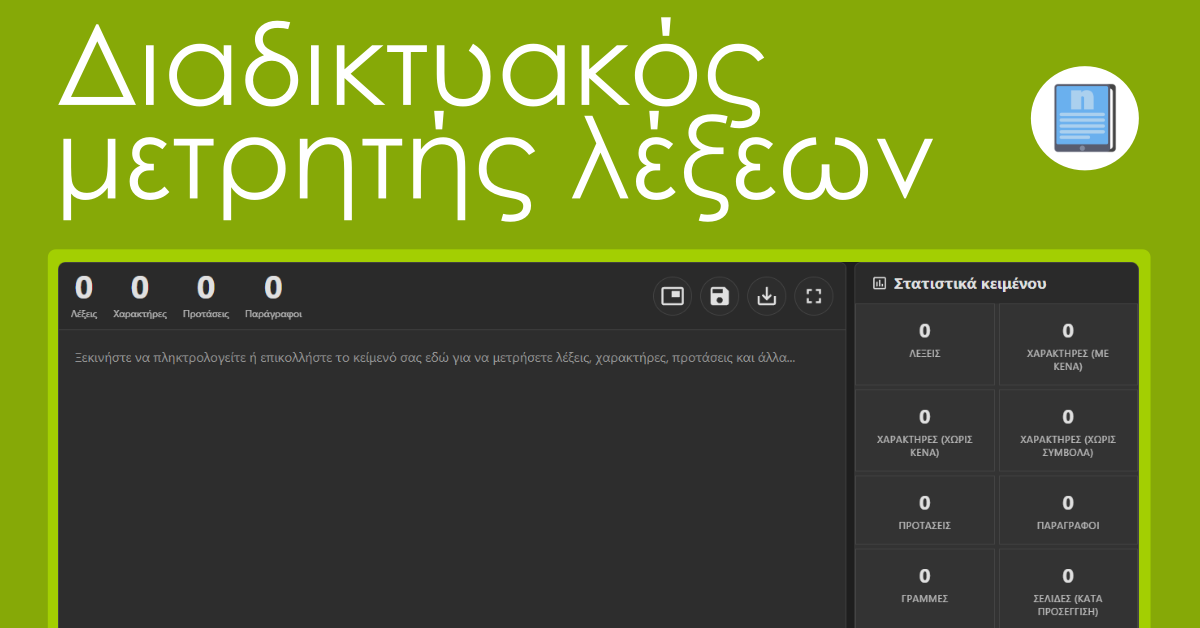This screenshot has width=1200, height=628.
Task: Click the Προτάσεις counter above the editor
Action: pos(206,297)
